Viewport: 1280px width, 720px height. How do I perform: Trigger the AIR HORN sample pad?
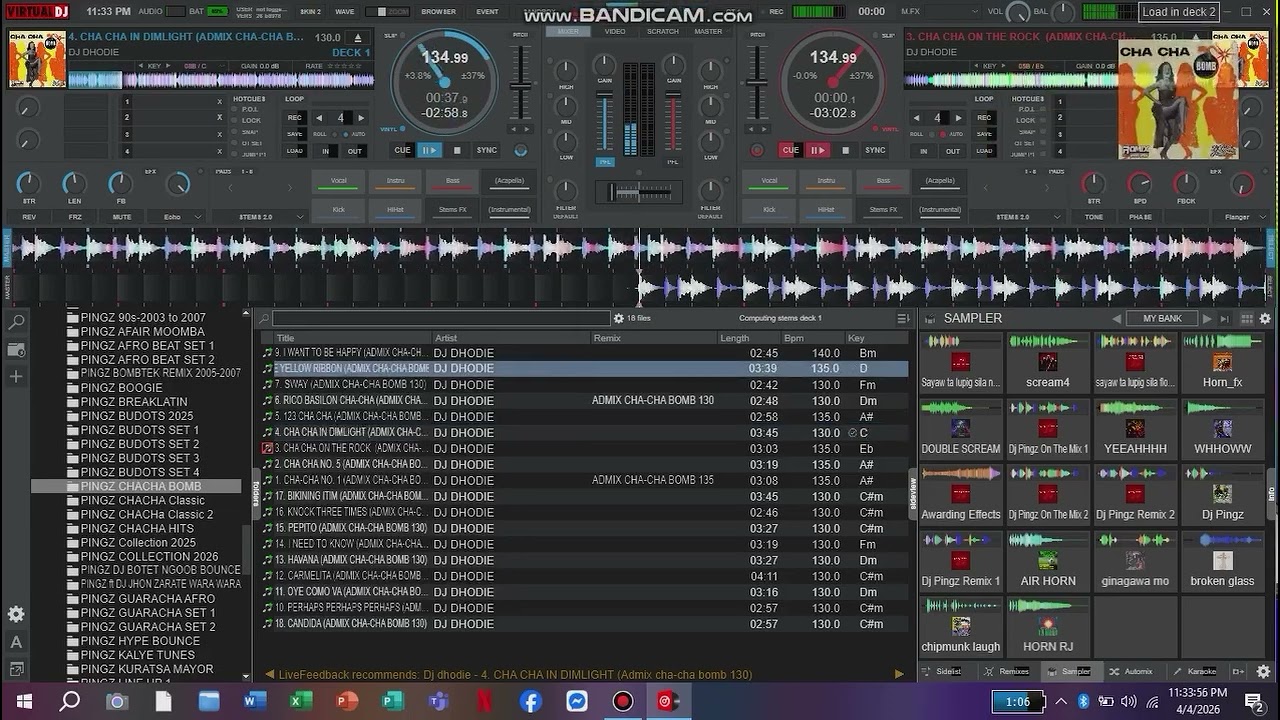(1048, 562)
